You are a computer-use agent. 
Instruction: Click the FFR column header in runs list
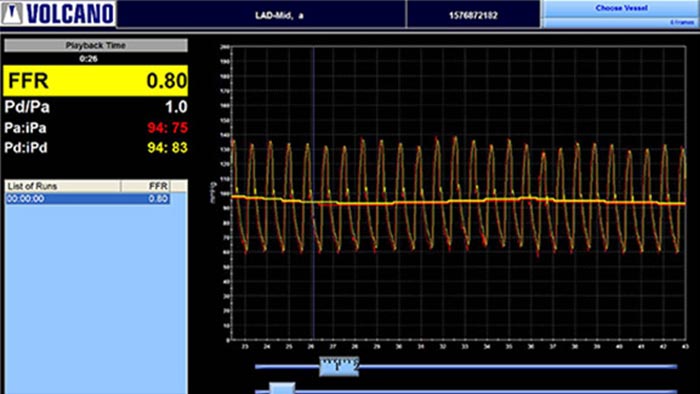(x=145, y=186)
